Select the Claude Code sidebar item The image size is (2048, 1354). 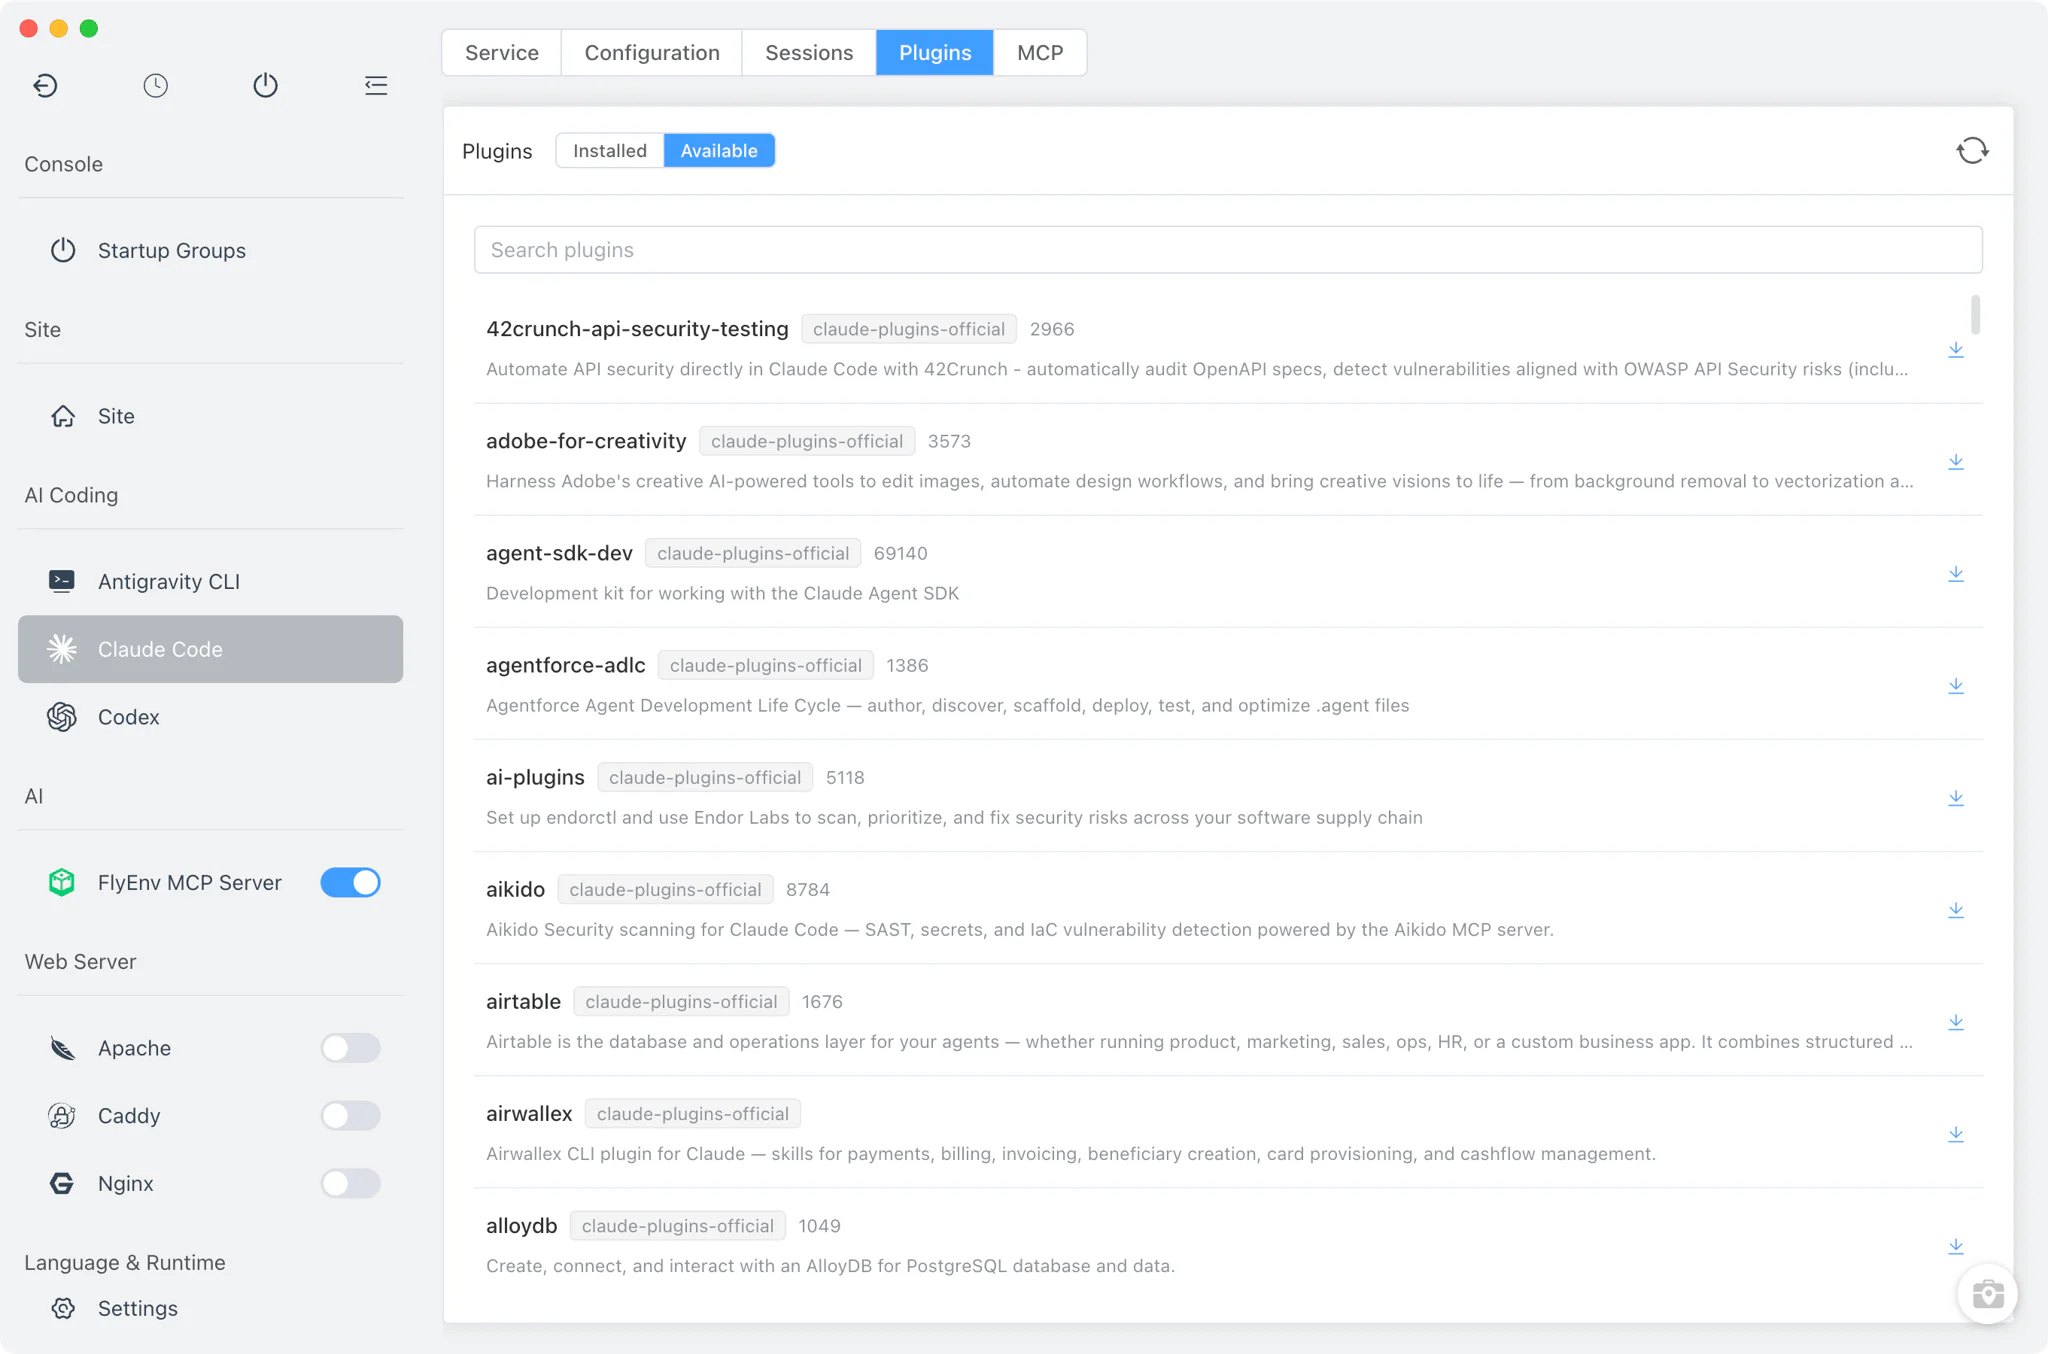point(210,649)
